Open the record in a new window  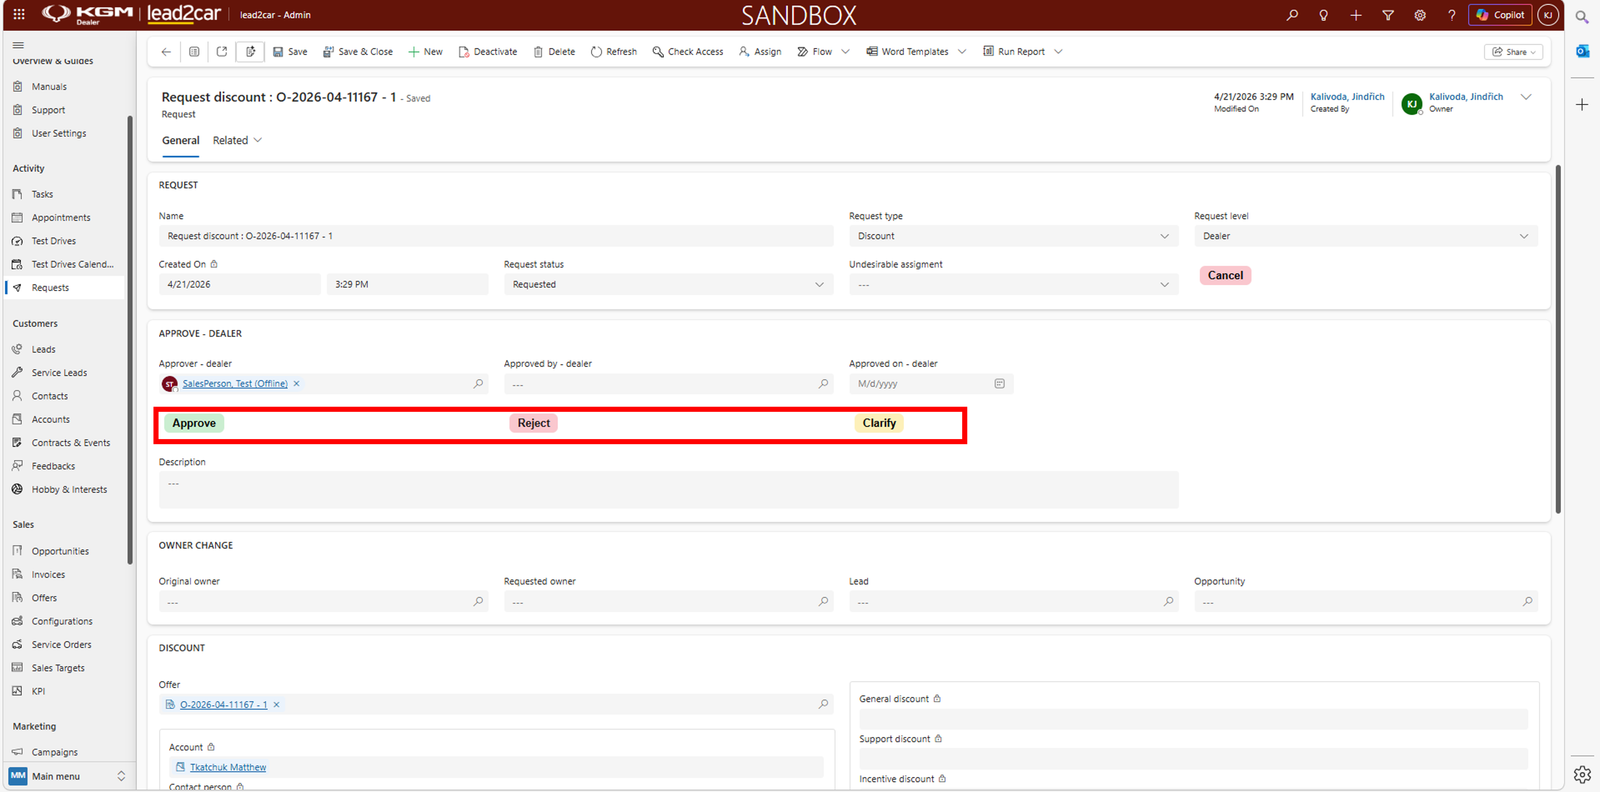pyautogui.click(x=222, y=52)
